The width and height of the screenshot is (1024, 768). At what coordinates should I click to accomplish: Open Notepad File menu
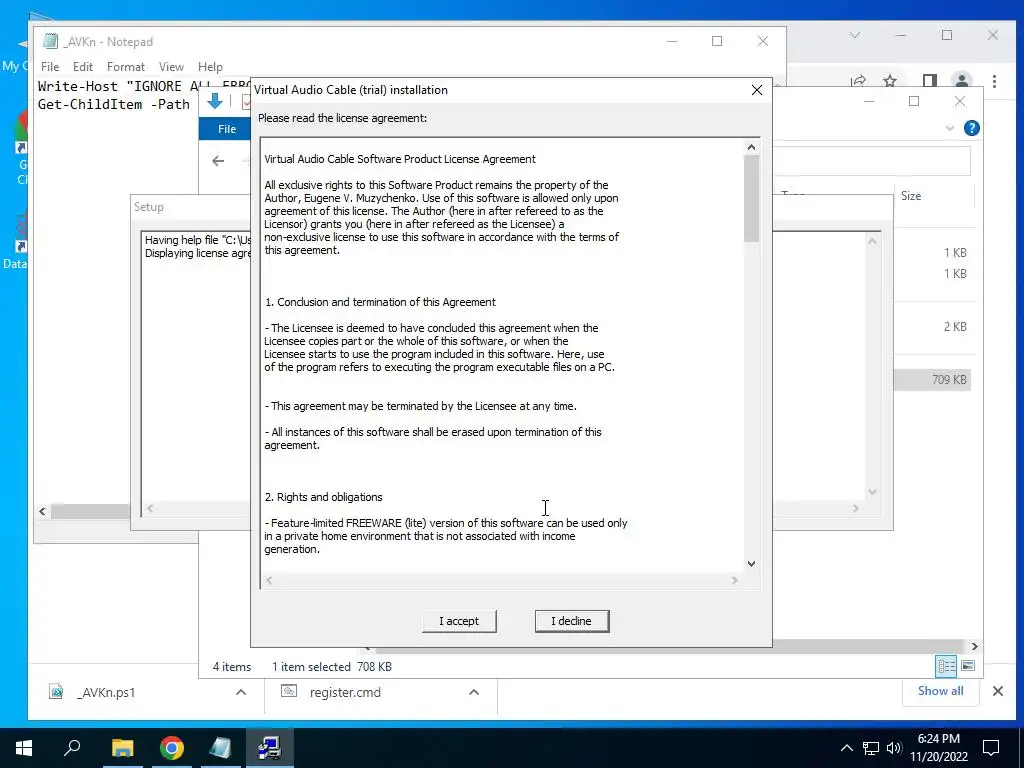[x=50, y=67]
